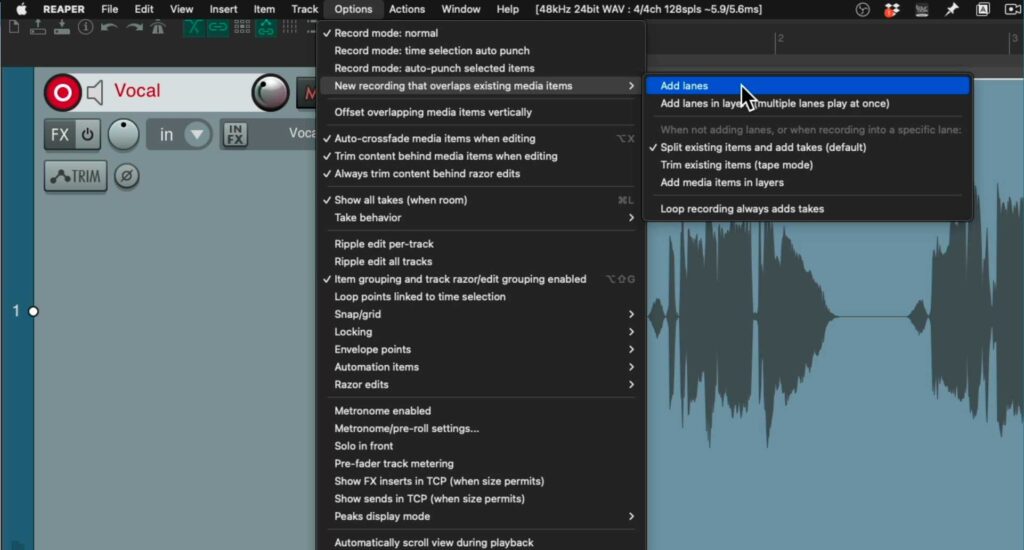Click the pan knob next to FX

[x=123, y=135]
